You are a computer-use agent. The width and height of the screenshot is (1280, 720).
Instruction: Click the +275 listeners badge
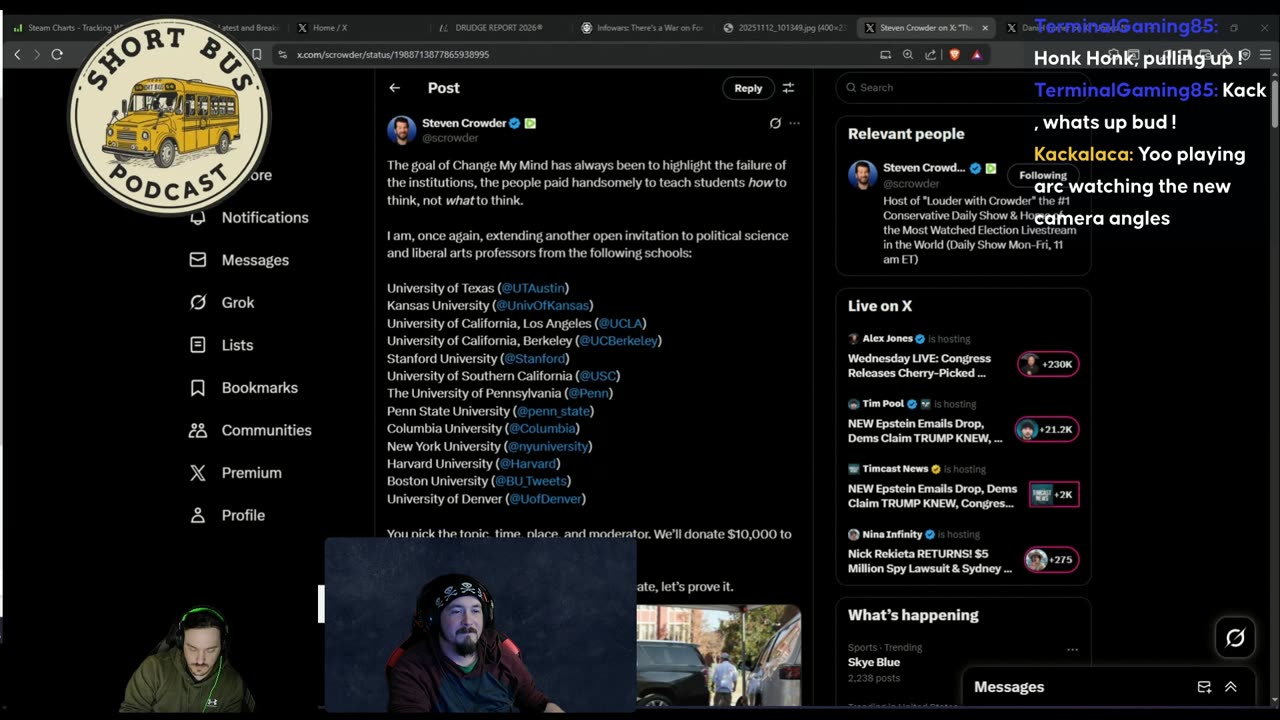coord(1051,559)
